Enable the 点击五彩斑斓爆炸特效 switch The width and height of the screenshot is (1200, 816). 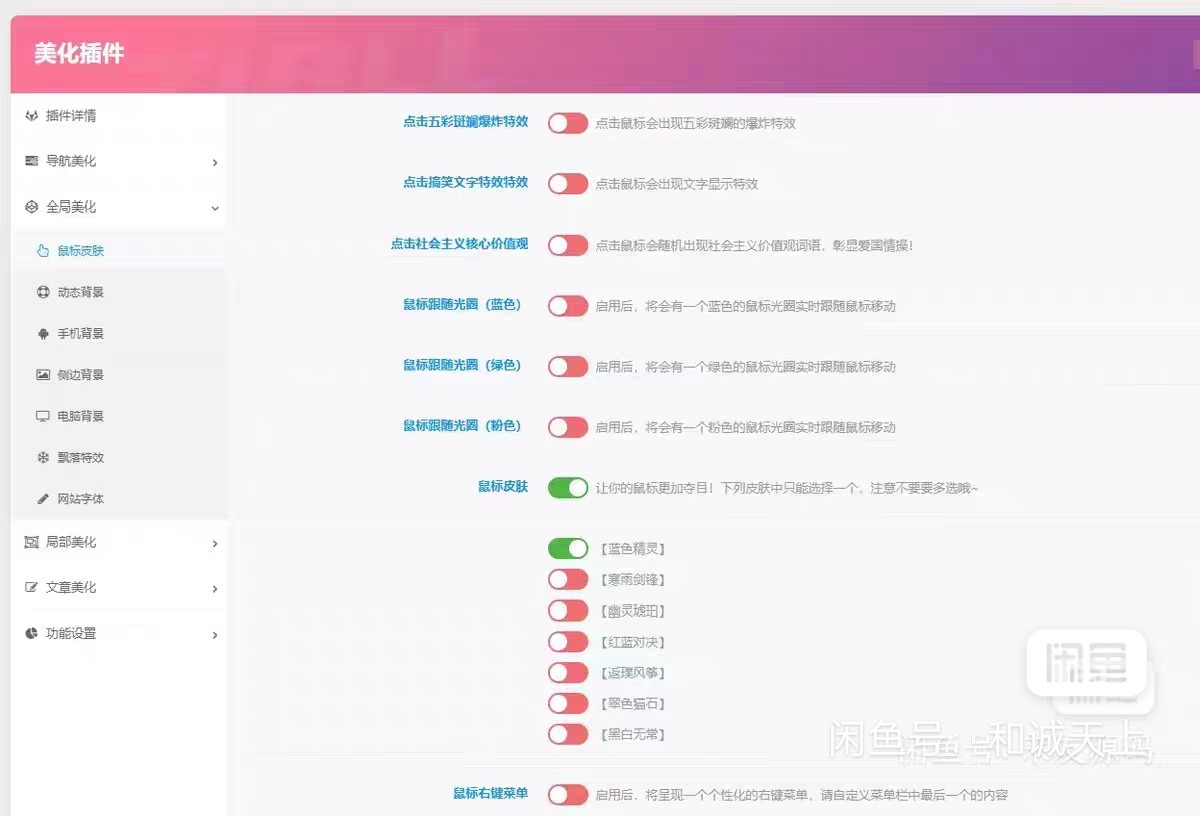pos(567,122)
